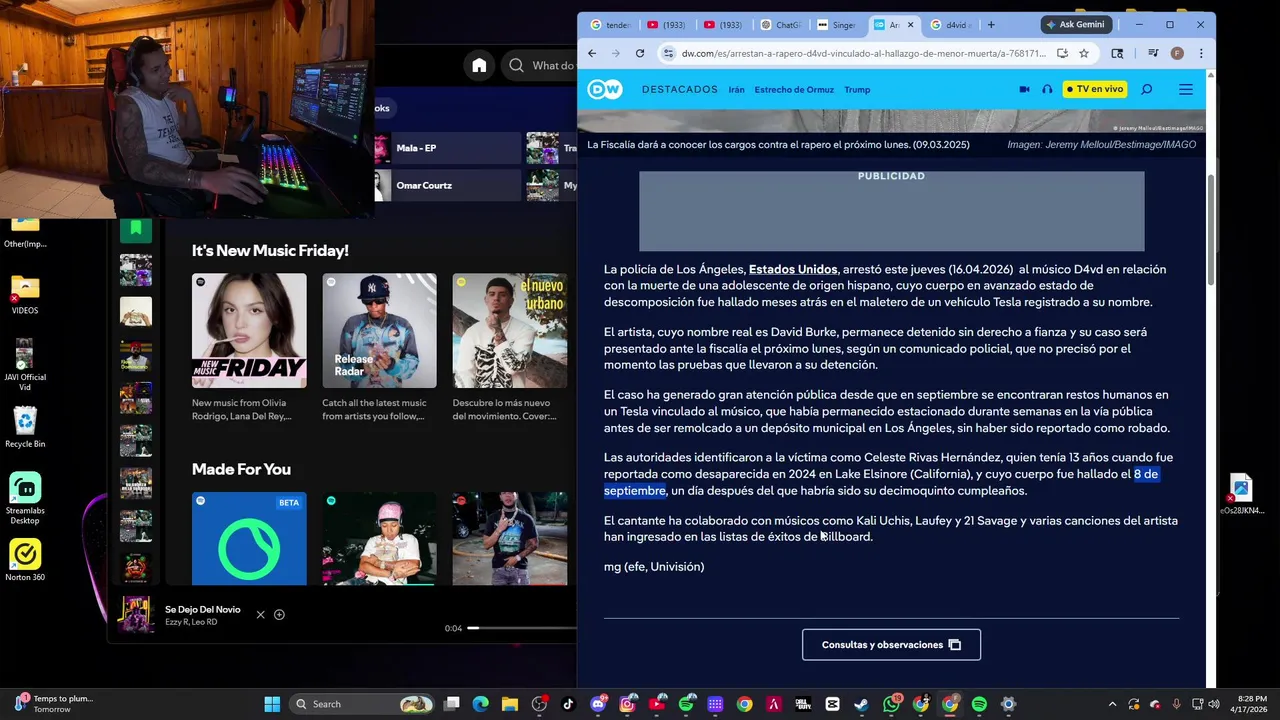Viewport: 1280px width, 720px height.
Task: Open the Mala - EP shortcut in Spotify
Action: (447, 148)
